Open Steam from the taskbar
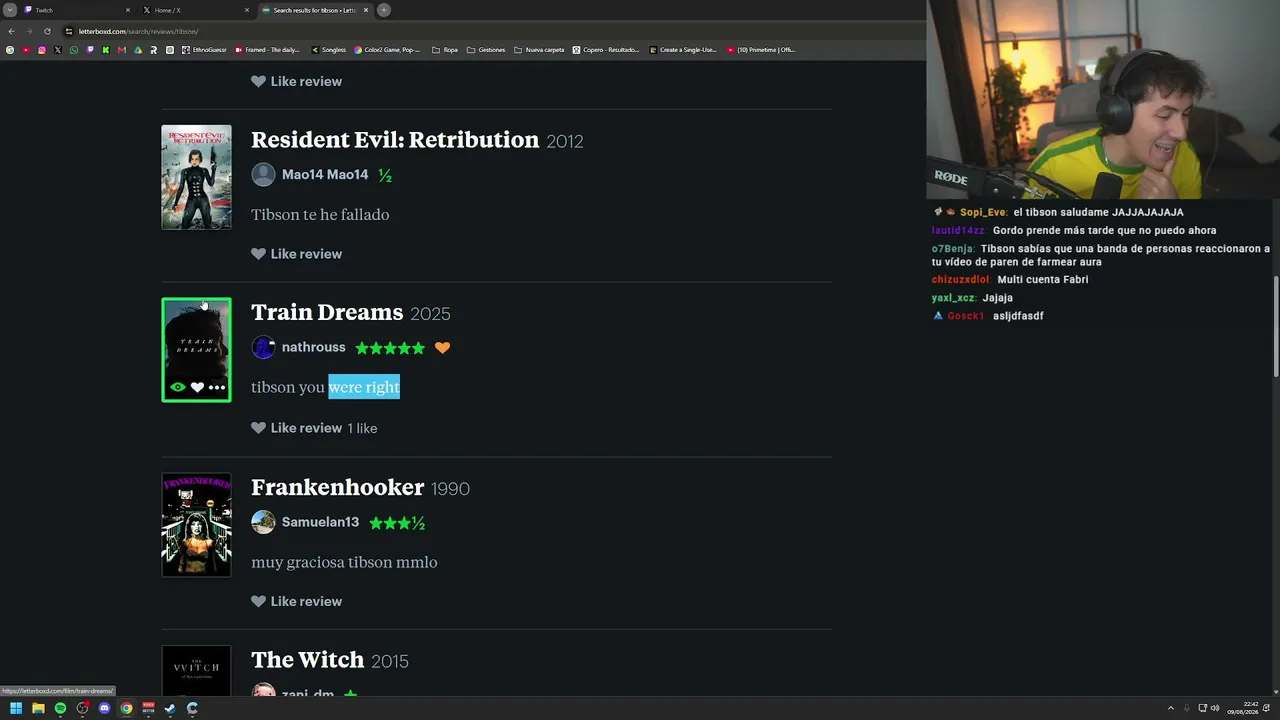1280x720 pixels. [x=170, y=708]
